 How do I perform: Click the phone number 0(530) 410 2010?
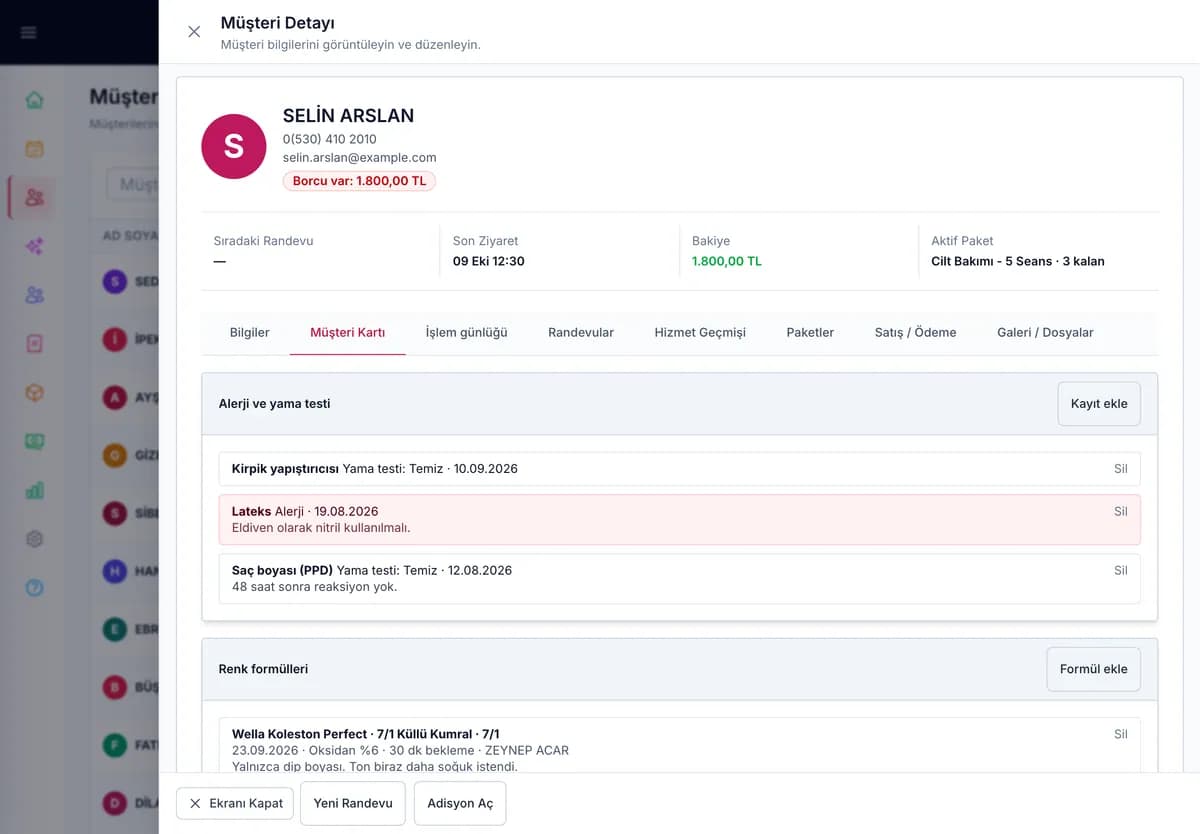[x=330, y=139]
